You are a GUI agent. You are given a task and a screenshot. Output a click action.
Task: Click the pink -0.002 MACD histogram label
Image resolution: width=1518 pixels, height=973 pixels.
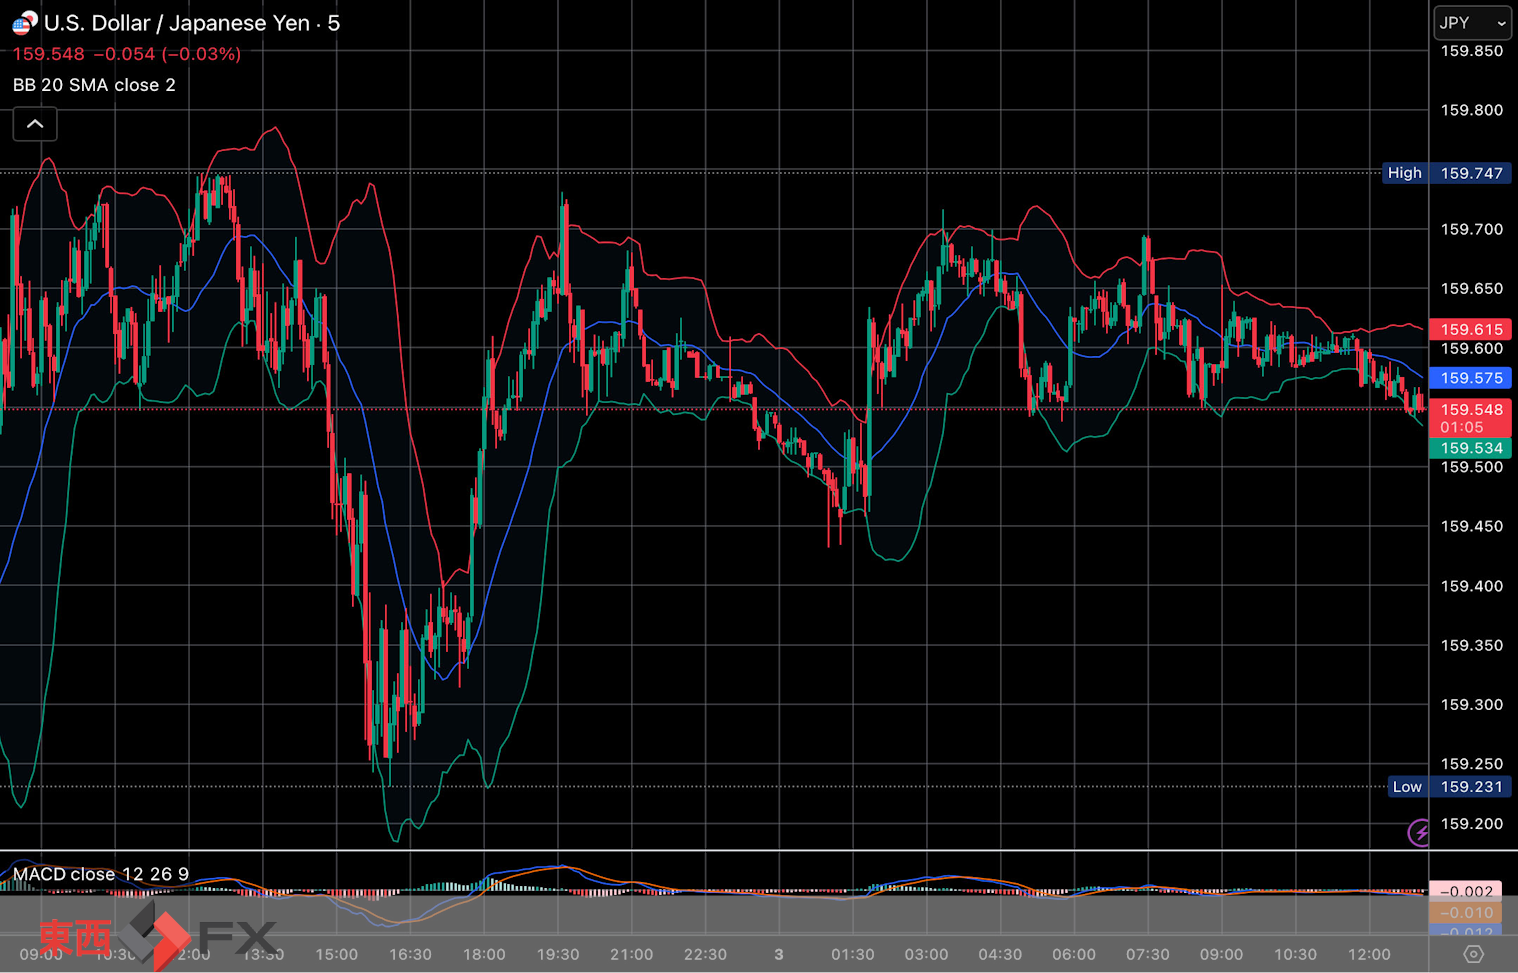click(x=1466, y=891)
